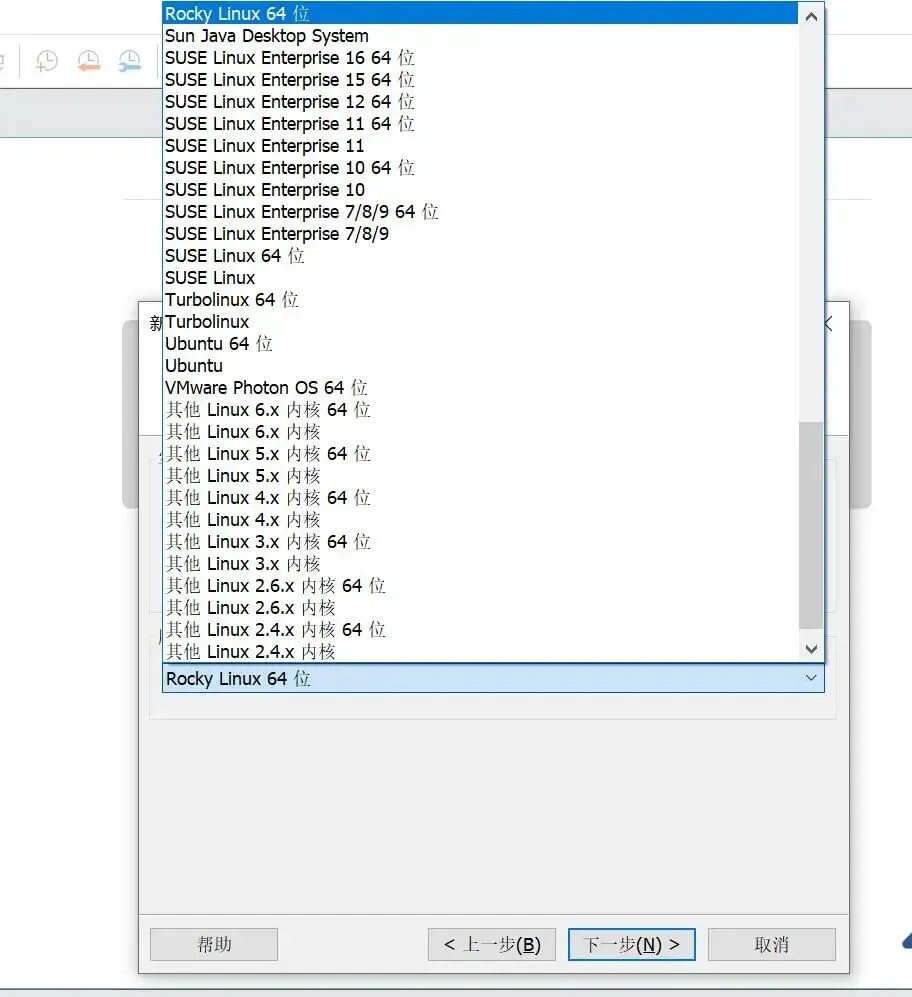Choose Turbolinux (32-bit) entry
Viewport: 912px width, 997px height.
480,322
